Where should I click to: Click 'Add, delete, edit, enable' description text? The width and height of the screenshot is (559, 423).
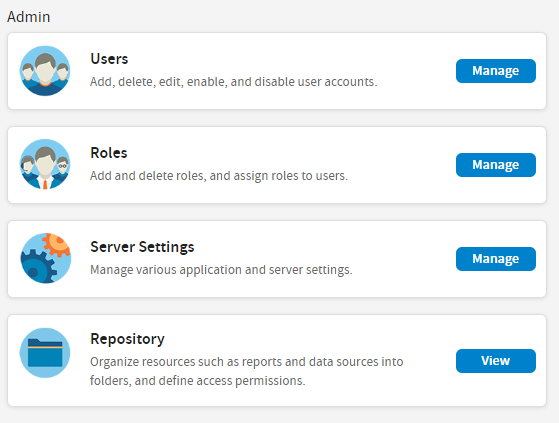pos(234,82)
